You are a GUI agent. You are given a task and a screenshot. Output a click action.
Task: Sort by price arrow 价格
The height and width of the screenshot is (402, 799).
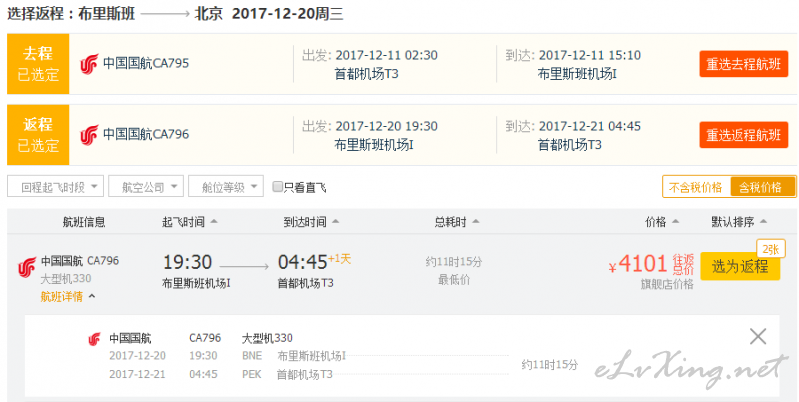pos(675,222)
